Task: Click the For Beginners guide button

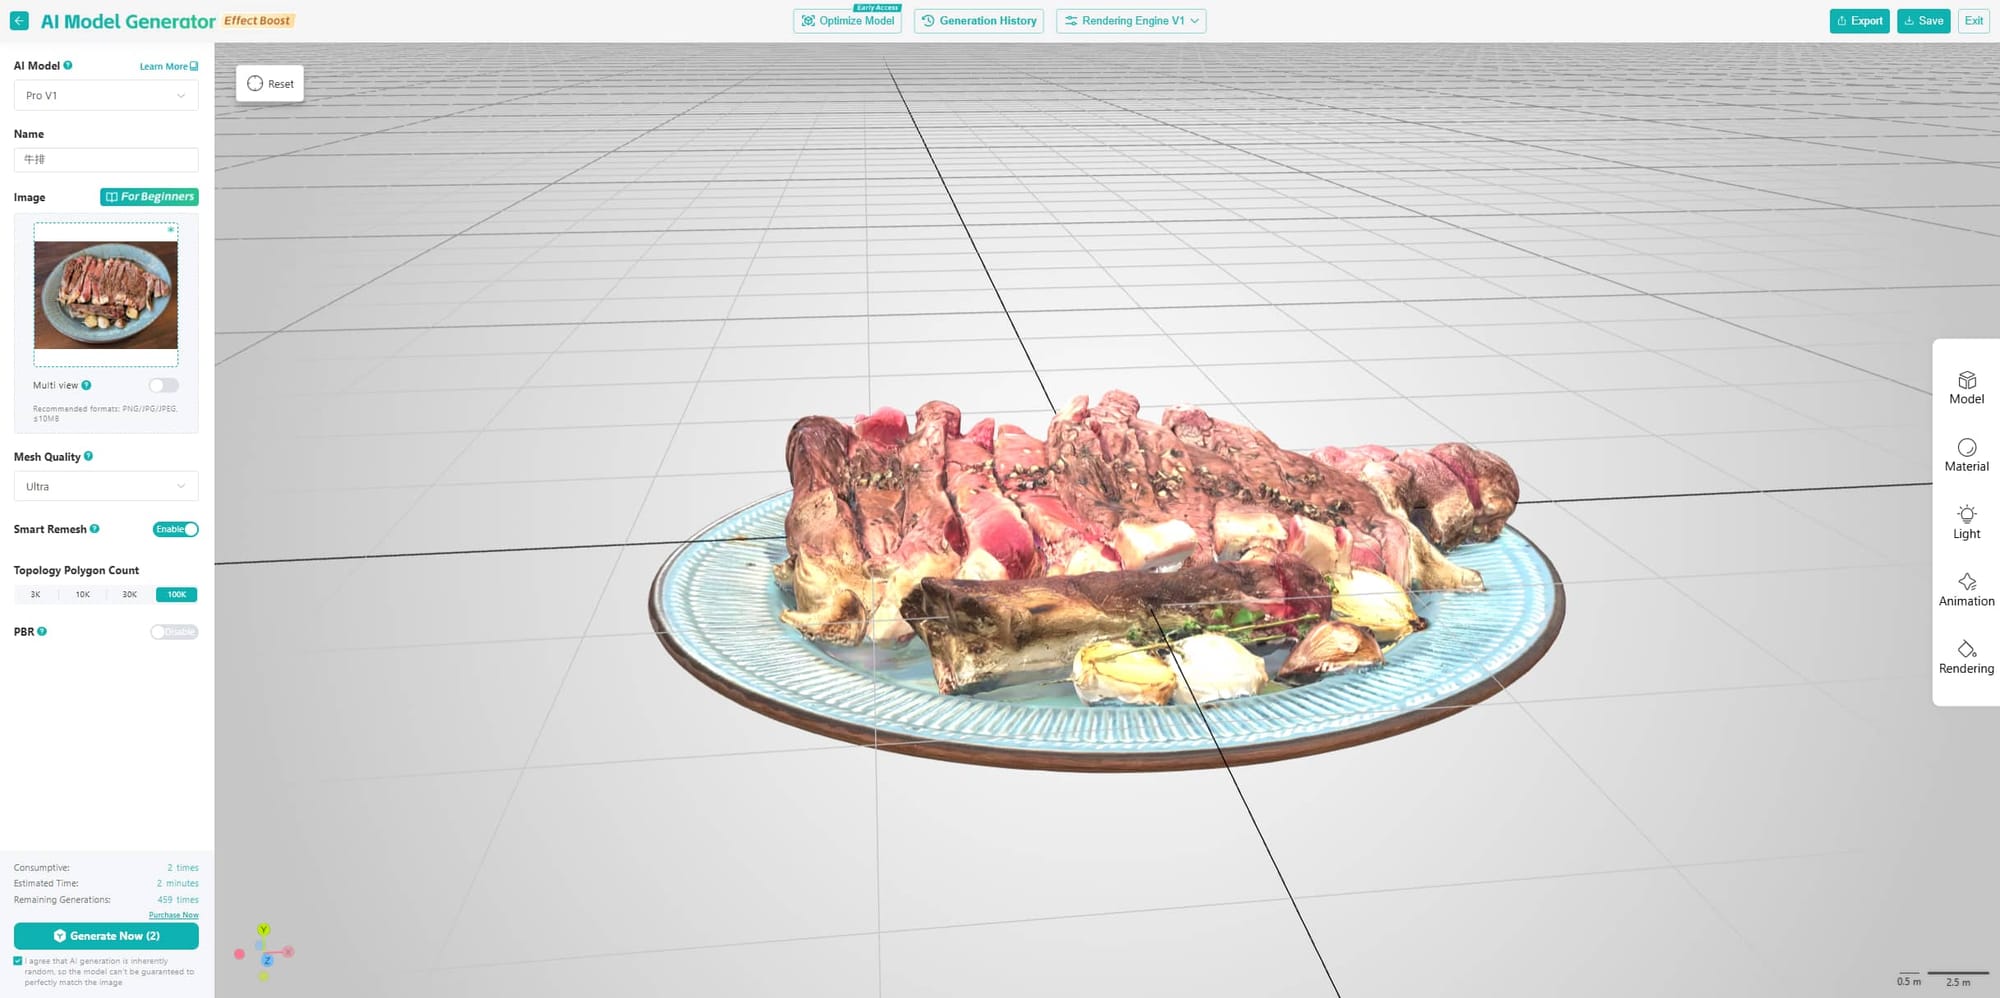Action: pos(149,197)
